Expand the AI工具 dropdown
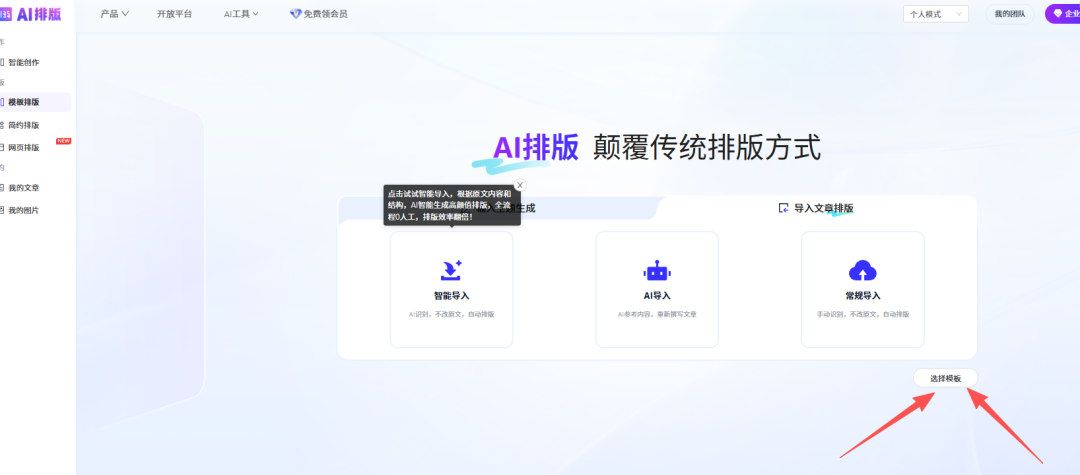 (x=241, y=14)
